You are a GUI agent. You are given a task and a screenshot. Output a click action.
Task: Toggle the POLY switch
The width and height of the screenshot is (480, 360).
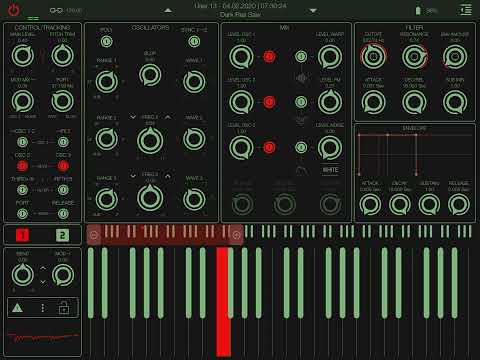106,42
